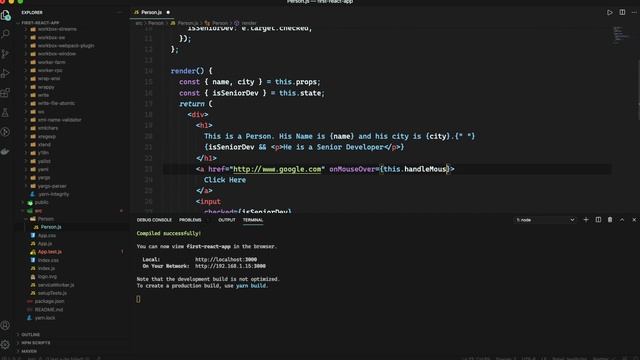Open README.md in the file tree

48,310
